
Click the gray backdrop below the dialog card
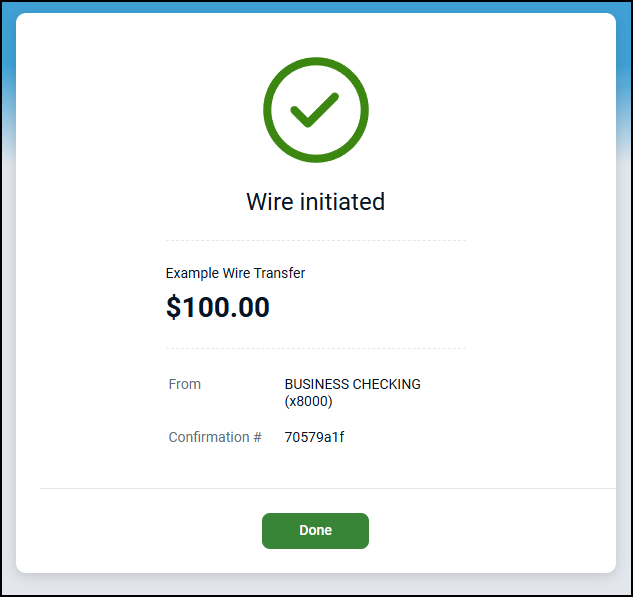[x=315, y=584]
